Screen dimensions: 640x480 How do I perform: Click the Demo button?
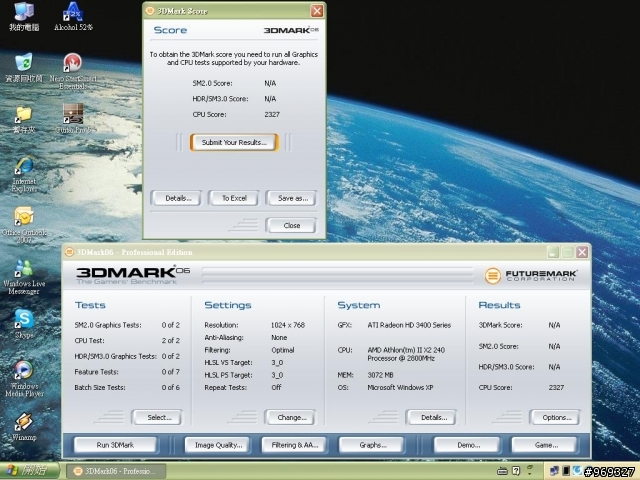tap(467, 445)
